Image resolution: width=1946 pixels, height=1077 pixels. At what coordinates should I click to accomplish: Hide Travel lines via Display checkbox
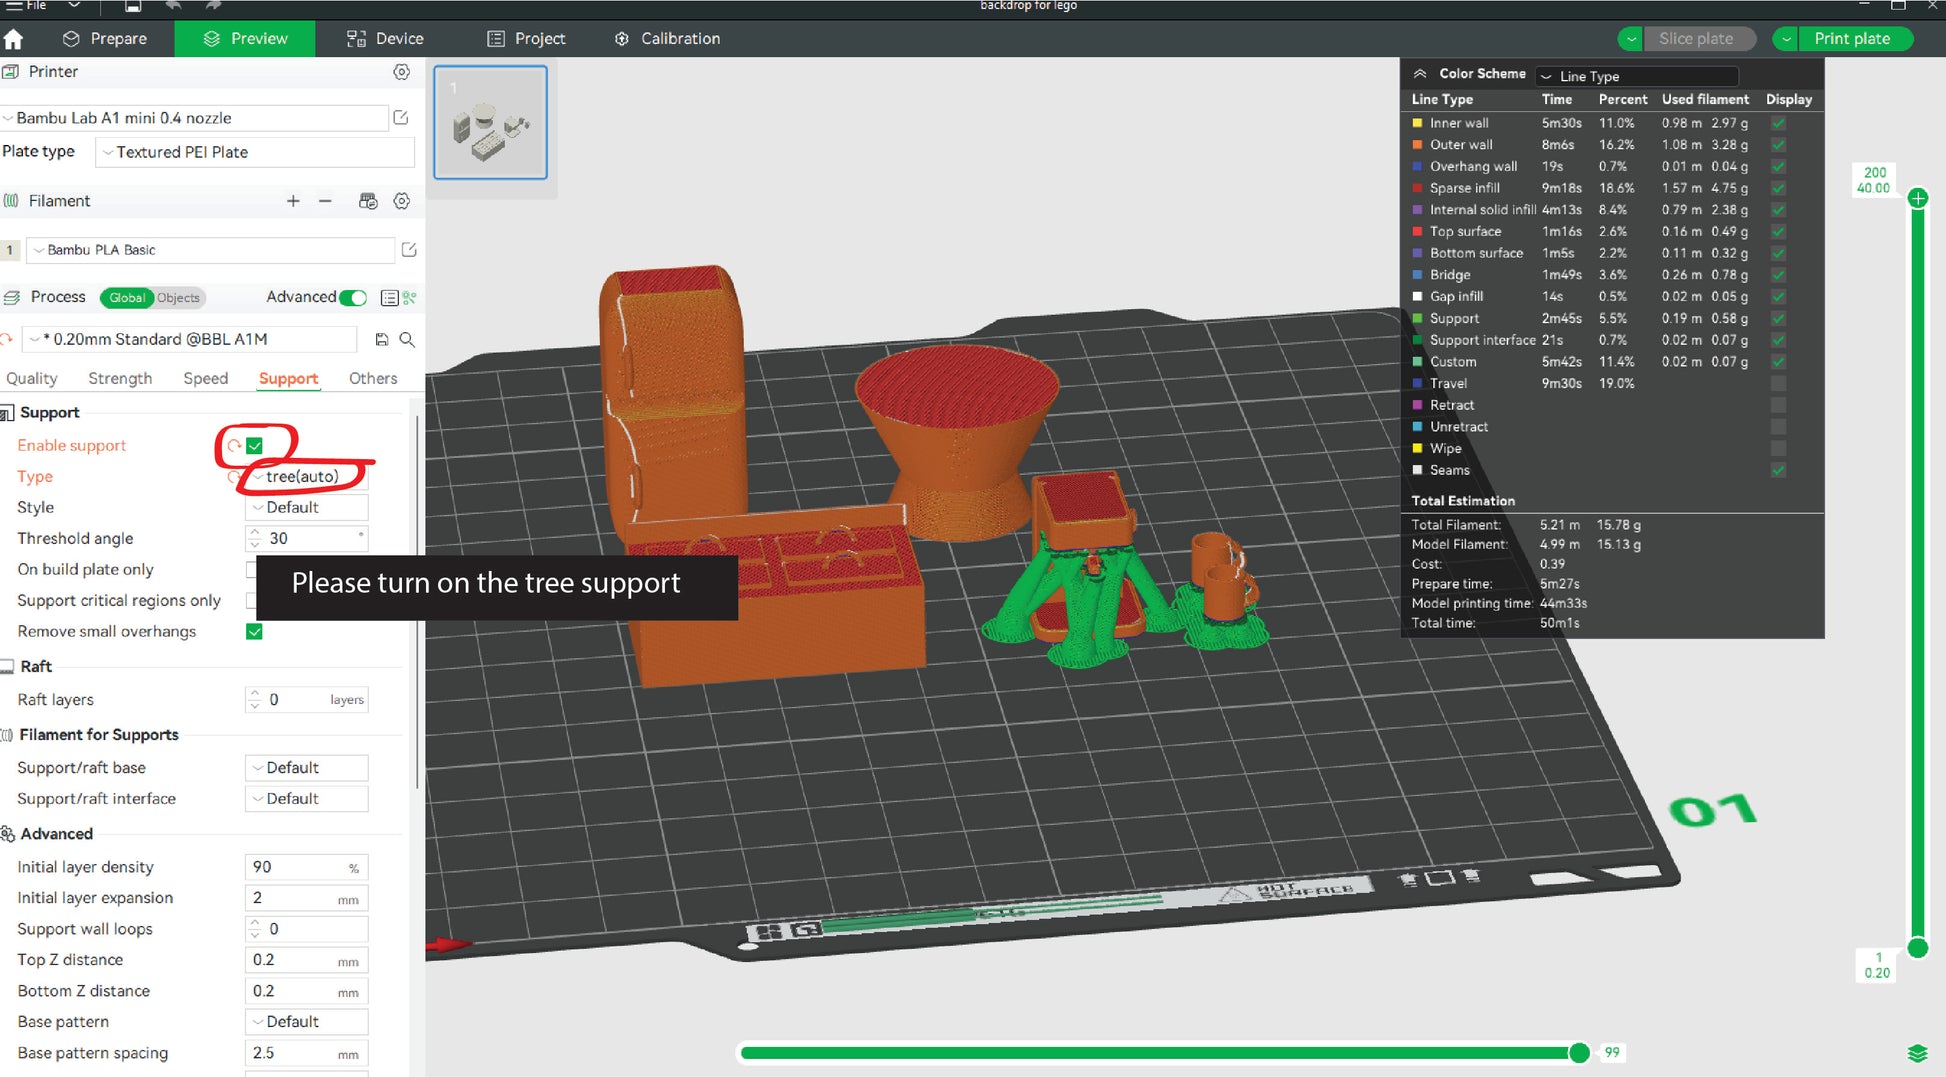click(1778, 384)
